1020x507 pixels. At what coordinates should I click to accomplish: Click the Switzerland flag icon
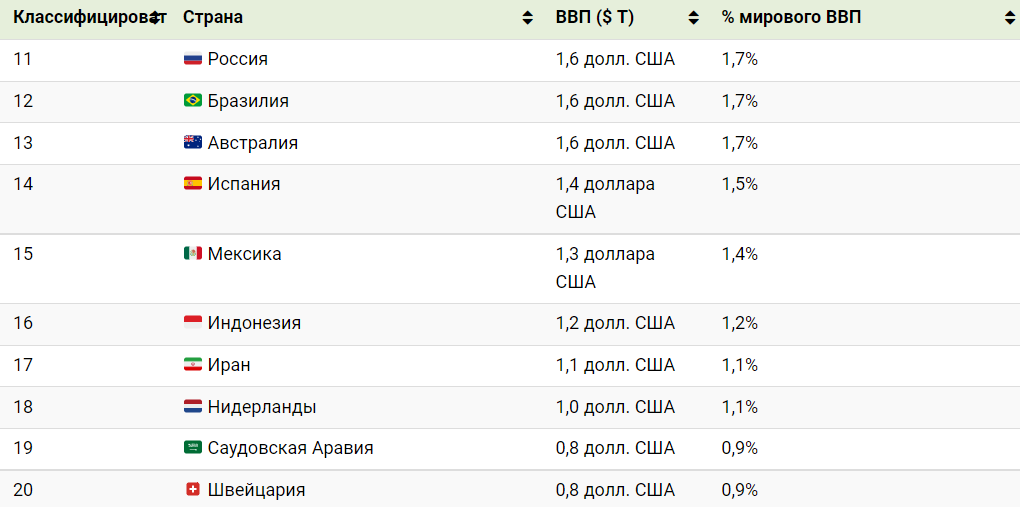(x=193, y=490)
